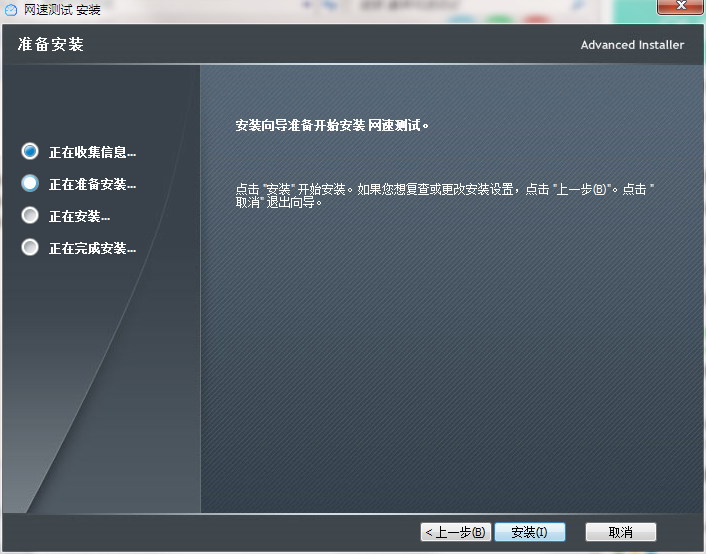Click the Advanced Installer label
Viewport: 706px width, 554px height.
point(632,45)
